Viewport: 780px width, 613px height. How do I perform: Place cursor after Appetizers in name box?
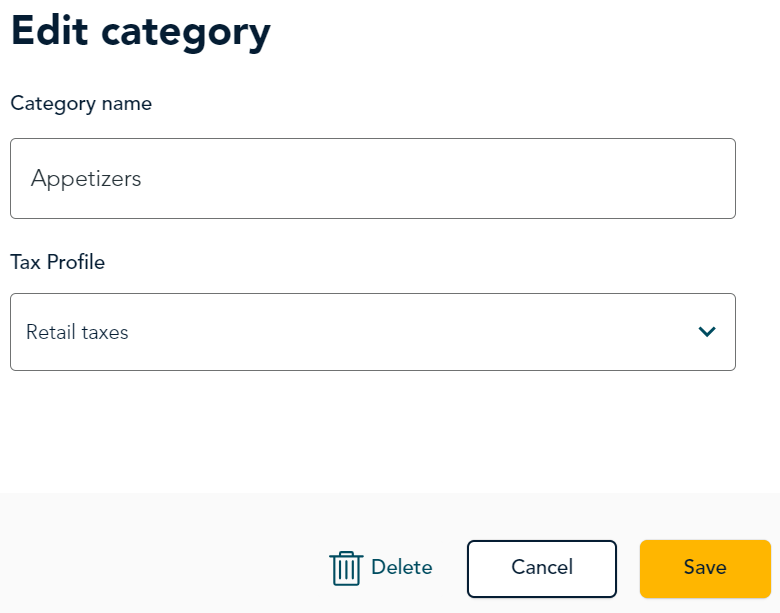(x=143, y=179)
